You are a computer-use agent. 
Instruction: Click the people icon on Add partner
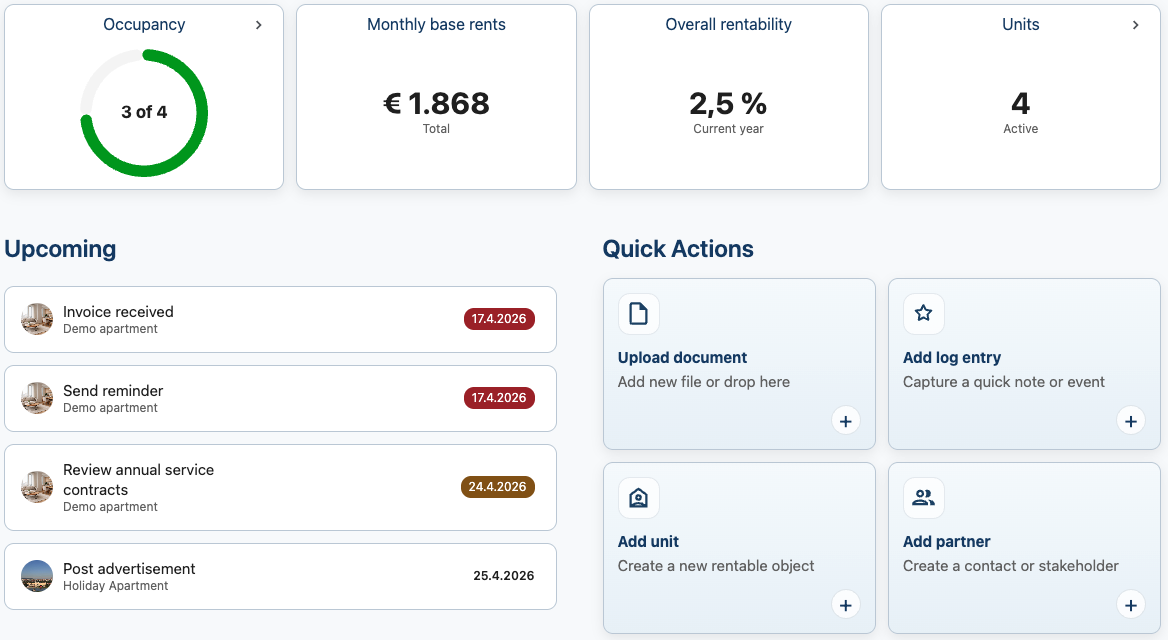(923, 498)
